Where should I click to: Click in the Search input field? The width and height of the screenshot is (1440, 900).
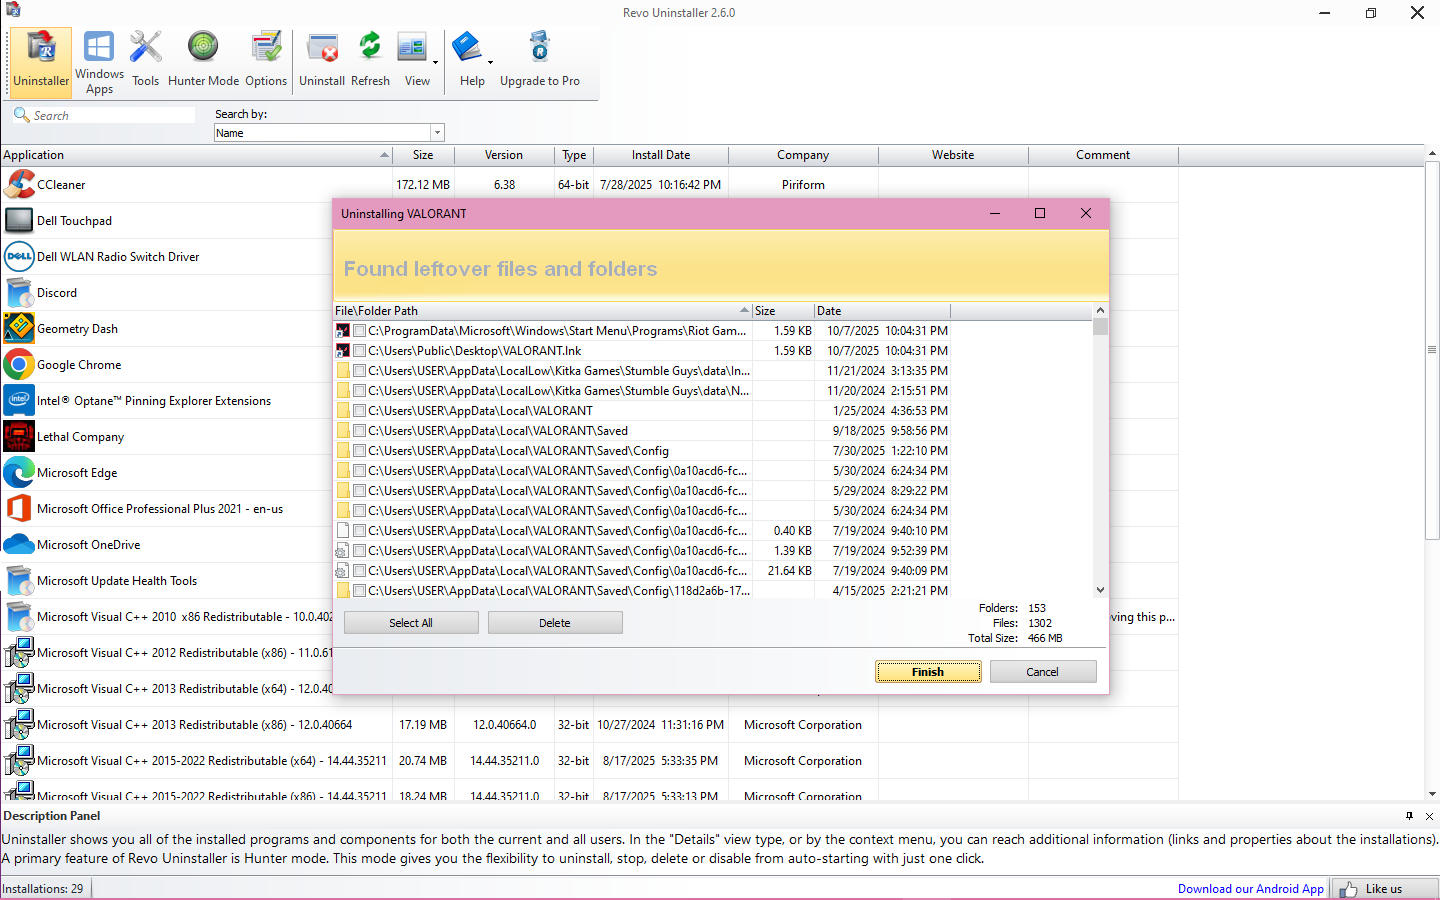point(113,115)
